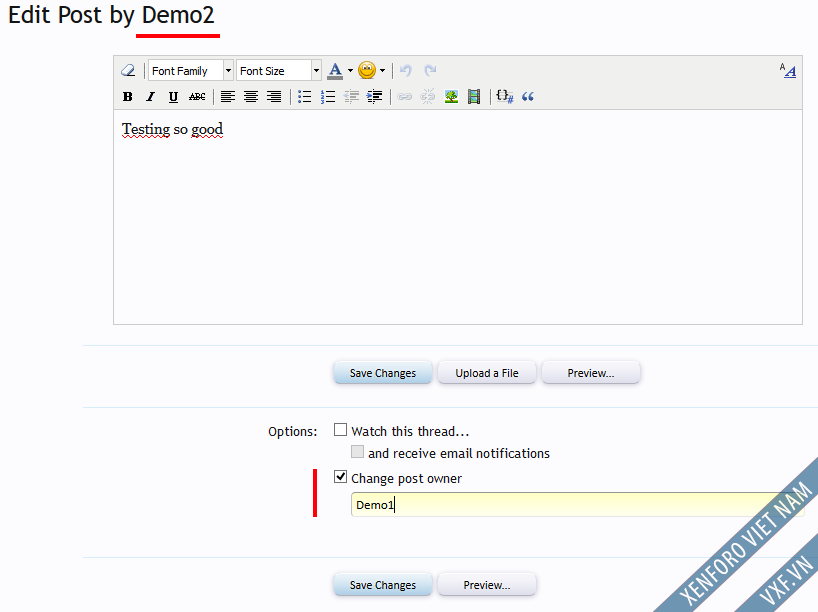Click the smiley face icon

click(367, 70)
